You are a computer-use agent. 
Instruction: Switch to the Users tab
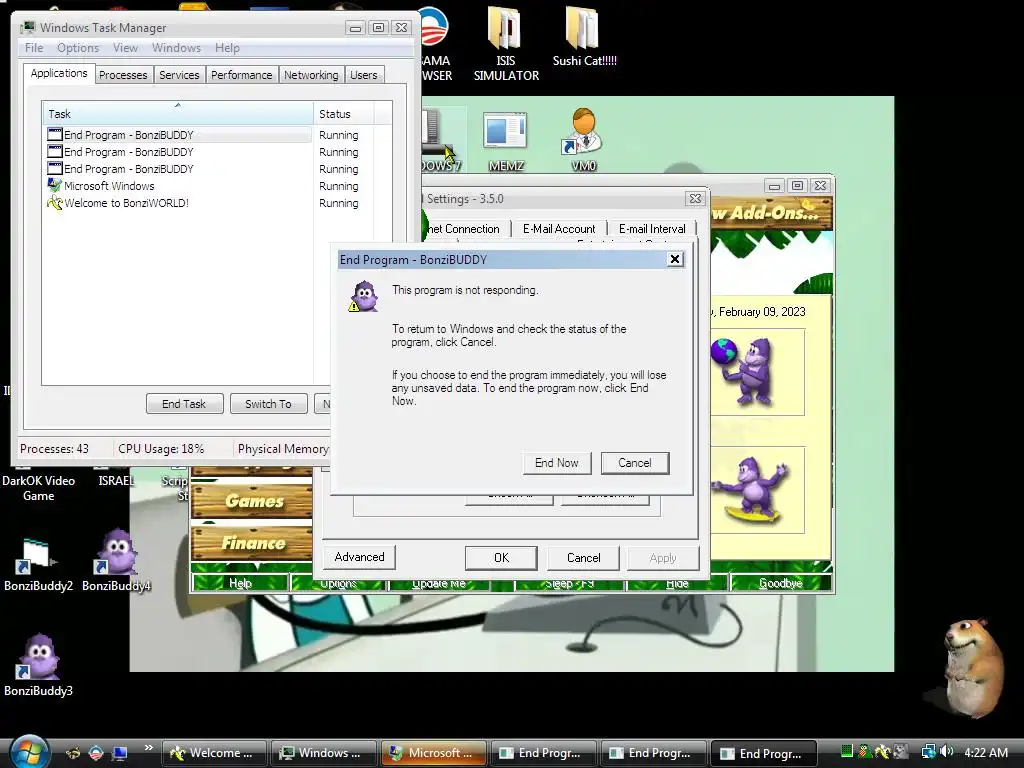coord(363,75)
